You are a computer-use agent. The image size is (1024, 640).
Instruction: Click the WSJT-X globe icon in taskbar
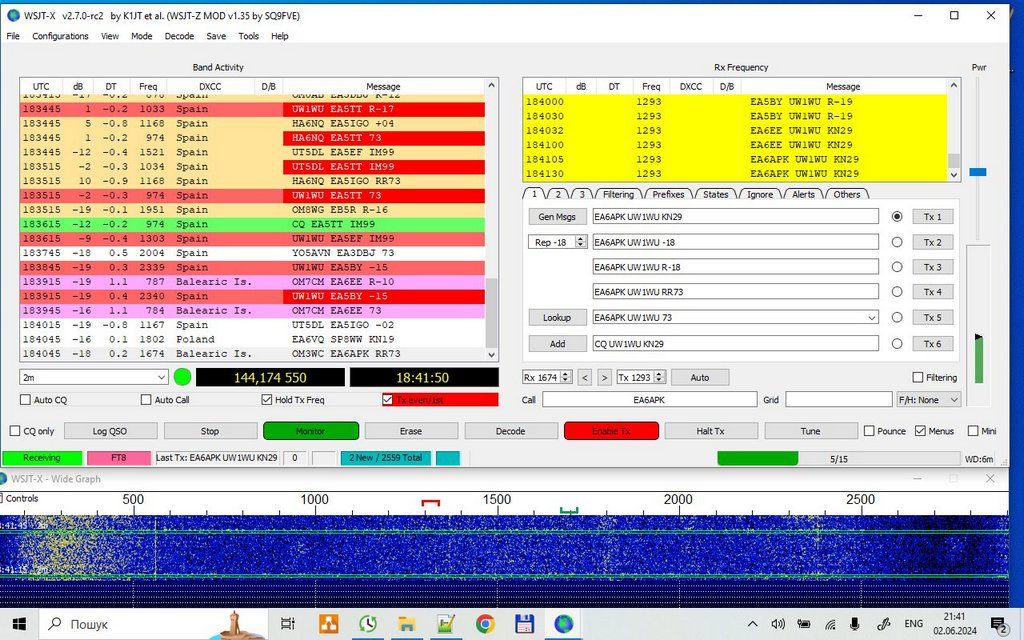(564, 624)
